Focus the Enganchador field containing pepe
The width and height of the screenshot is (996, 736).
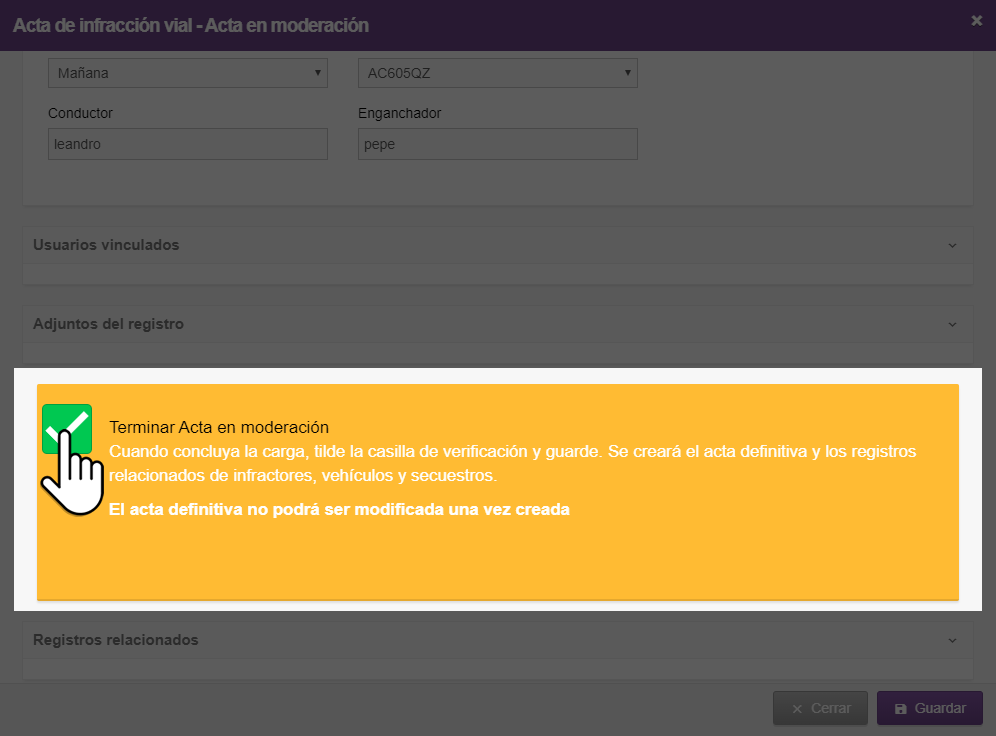point(498,144)
